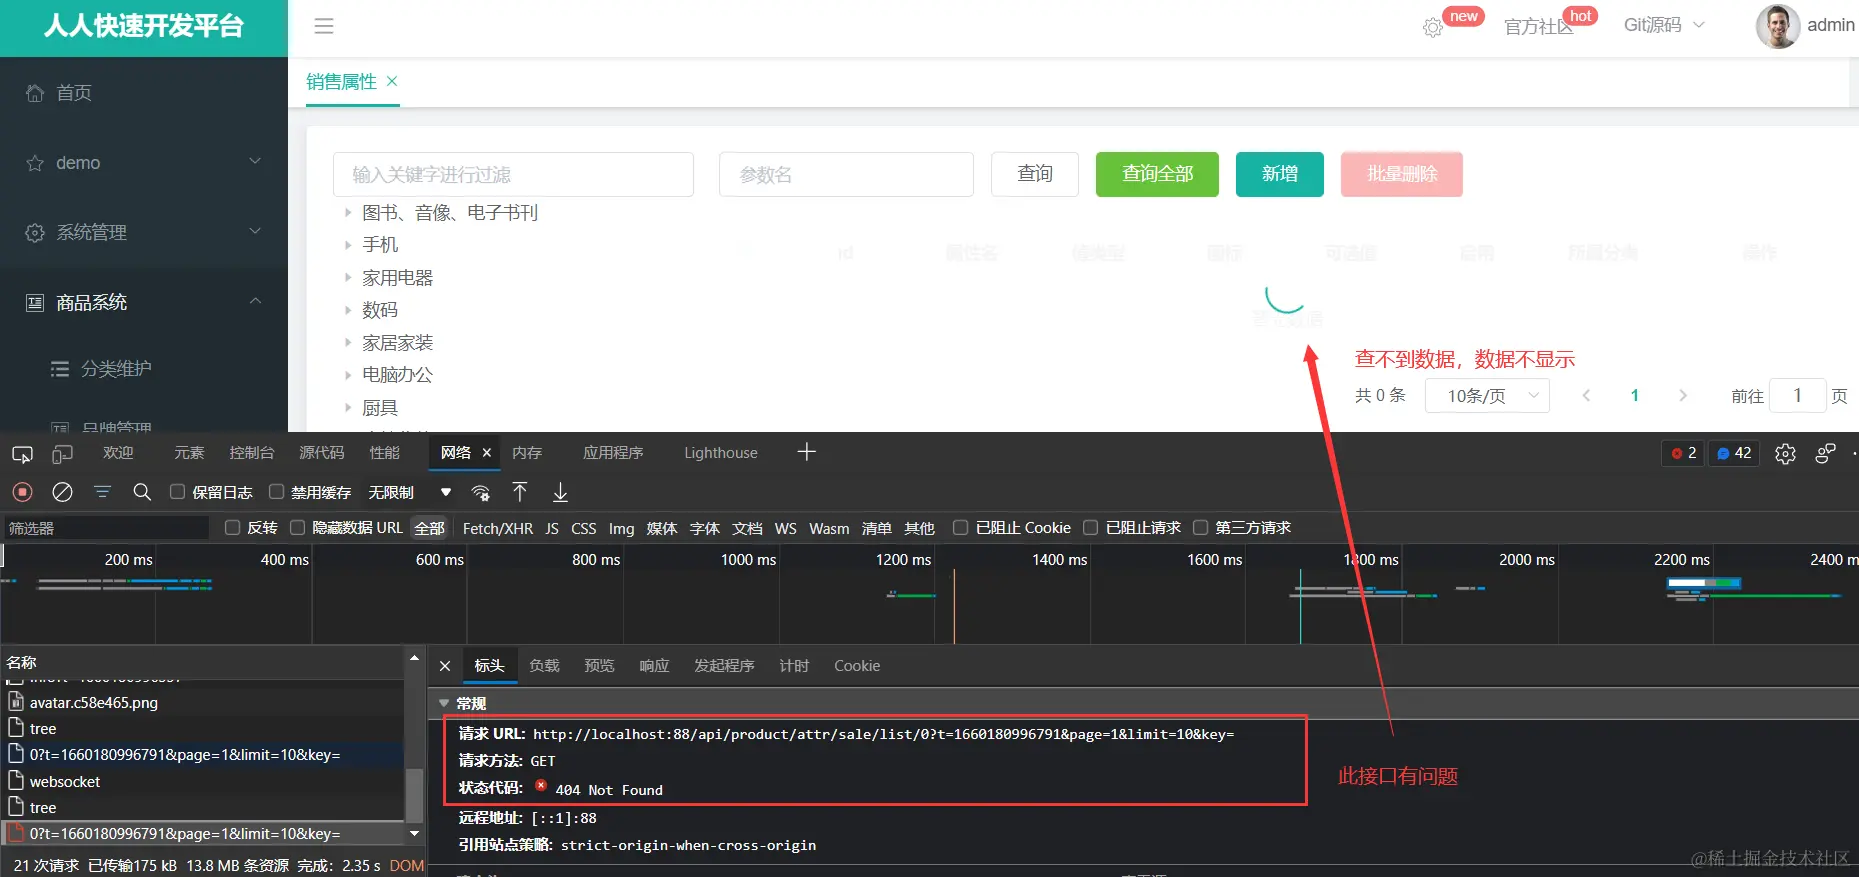The image size is (1859, 877).
Task: Click the 新增 button
Action: [1280, 174]
